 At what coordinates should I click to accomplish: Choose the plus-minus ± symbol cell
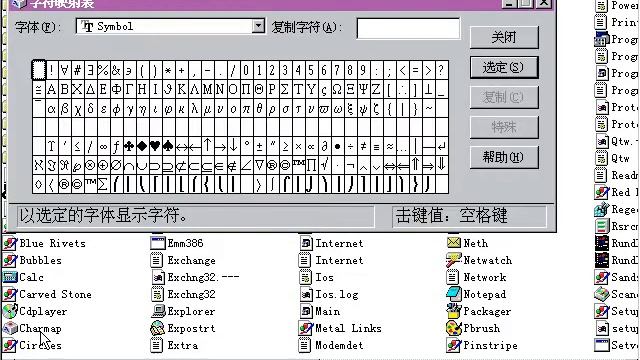click(259, 146)
